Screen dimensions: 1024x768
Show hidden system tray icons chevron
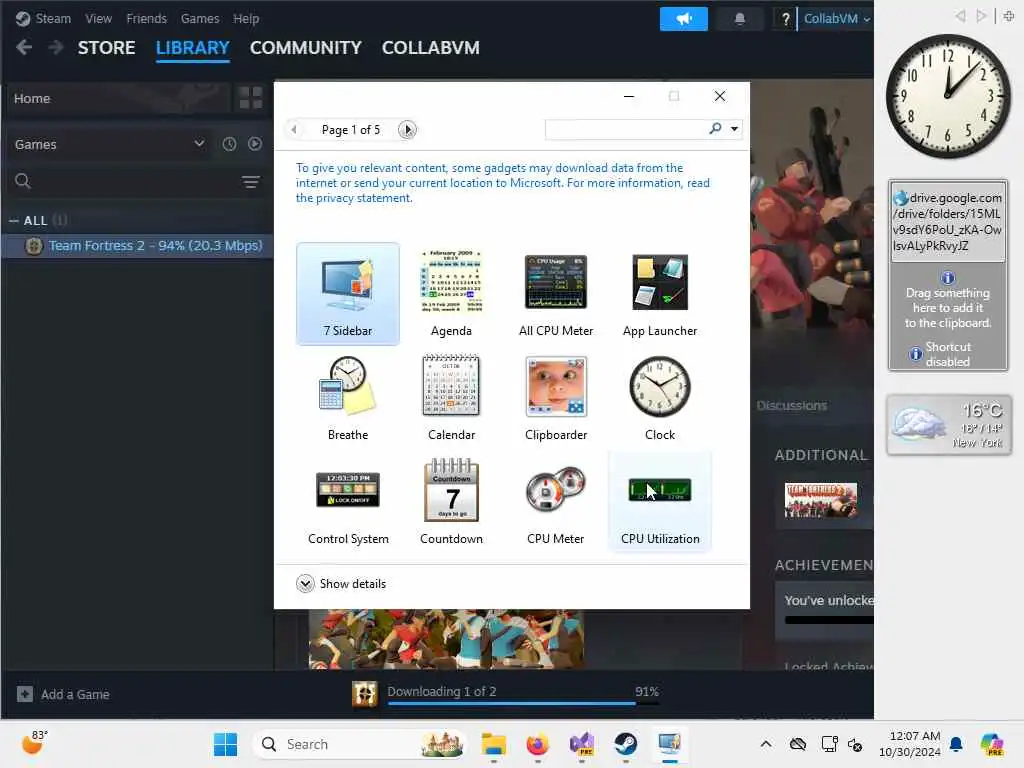pyautogui.click(x=766, y=744)
